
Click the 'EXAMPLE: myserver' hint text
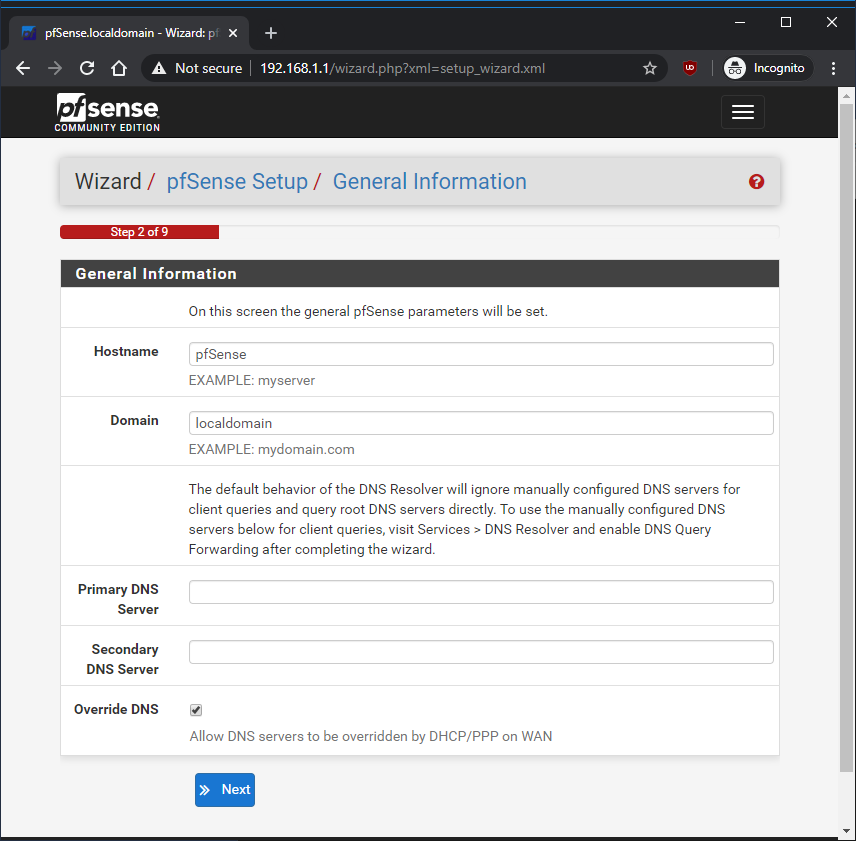252,381
